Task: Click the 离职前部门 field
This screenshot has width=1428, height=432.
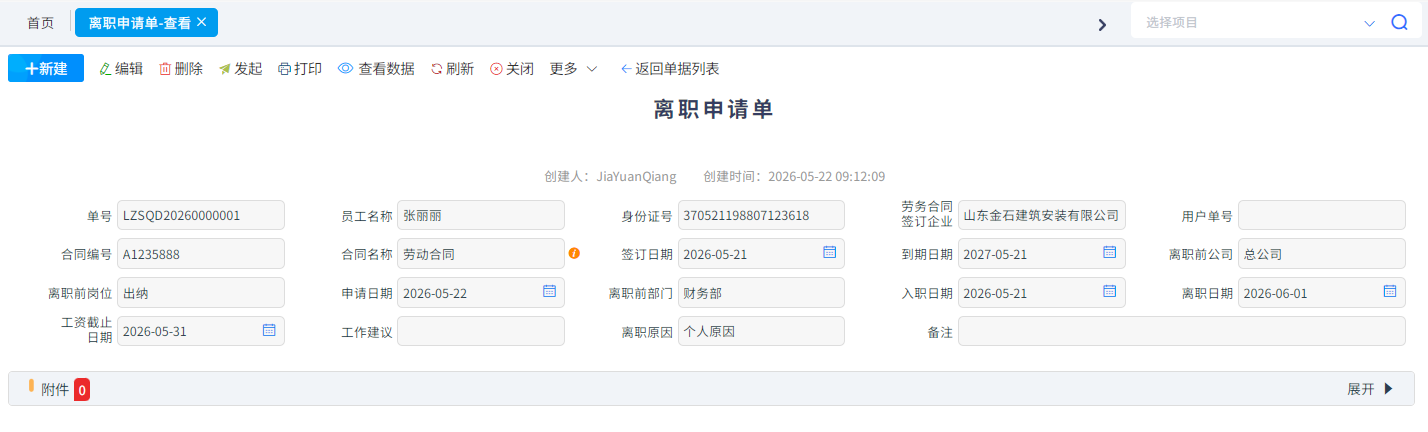Action: [x=761, y=293]
